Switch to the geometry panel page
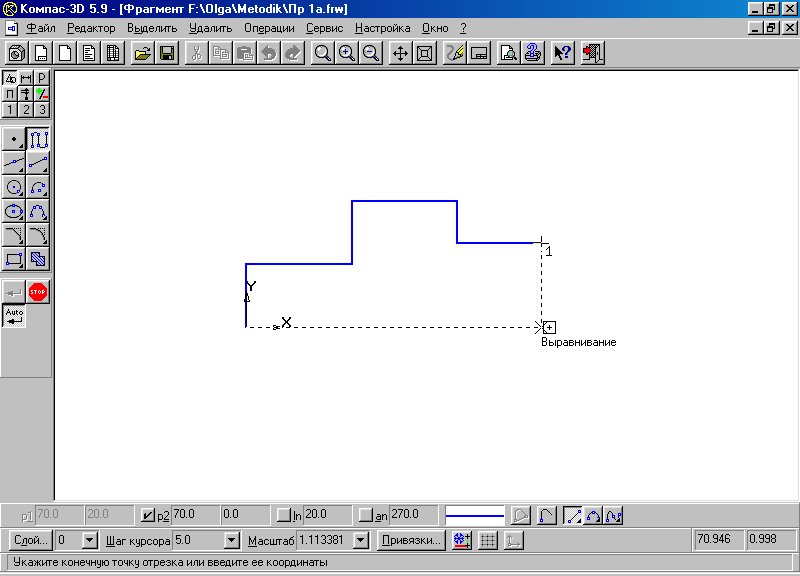Screen dimensions: 800x576 coord(10,78)
